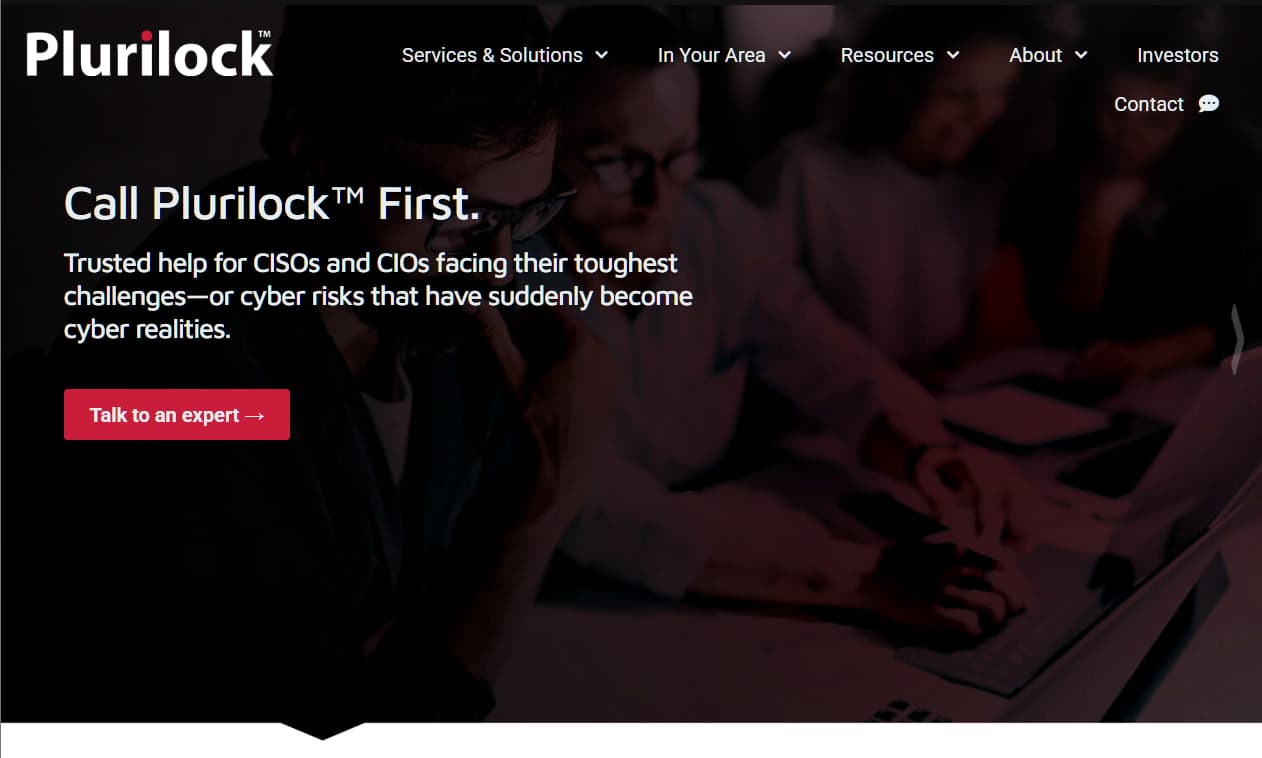Click the arrow on Talk to an expert
The image size is (1262, 758).
pos(255,415)
